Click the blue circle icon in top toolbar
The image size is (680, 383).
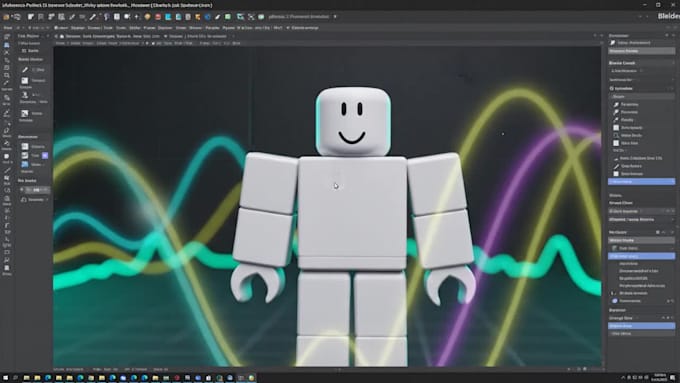pyautogui.click(x=207, y=16)
